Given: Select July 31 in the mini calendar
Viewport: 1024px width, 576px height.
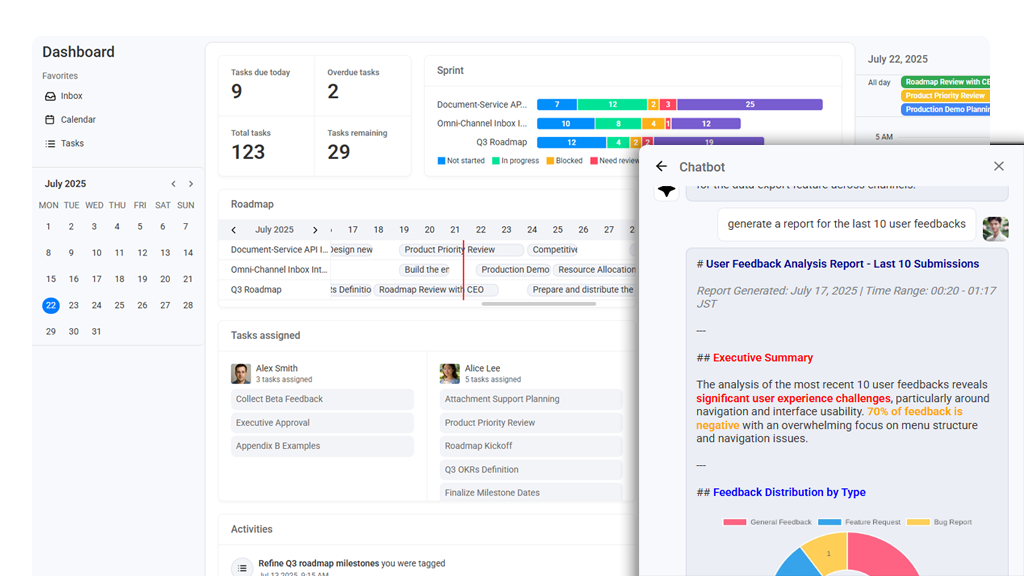Looking at the screenshot, I should pos(97,332).
